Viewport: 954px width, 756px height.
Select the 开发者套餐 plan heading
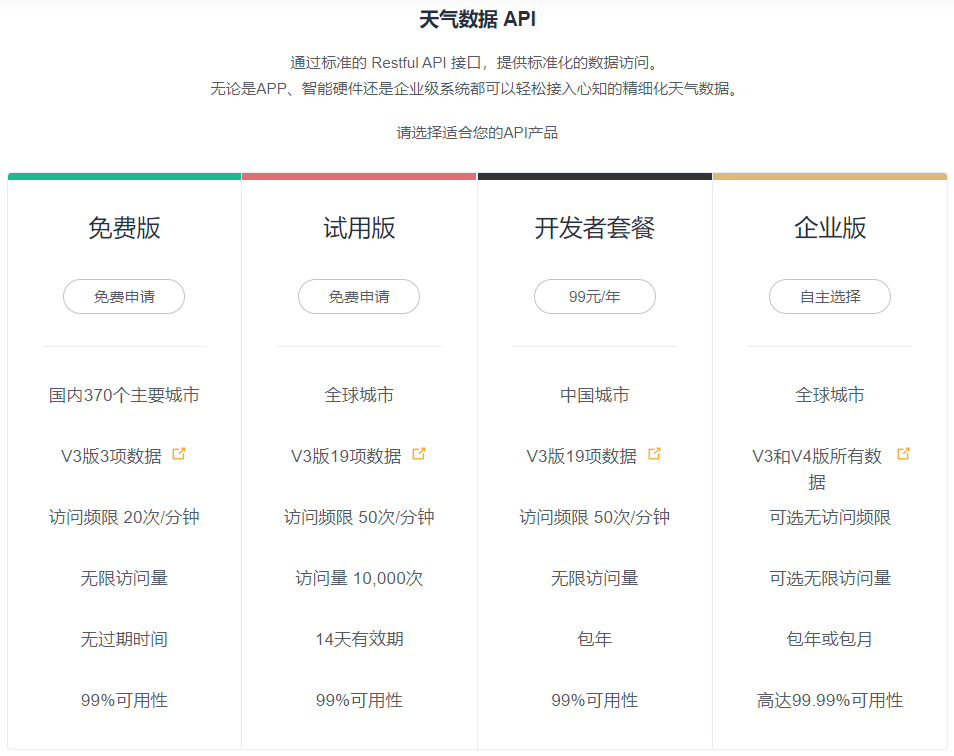tap(594, 228)
